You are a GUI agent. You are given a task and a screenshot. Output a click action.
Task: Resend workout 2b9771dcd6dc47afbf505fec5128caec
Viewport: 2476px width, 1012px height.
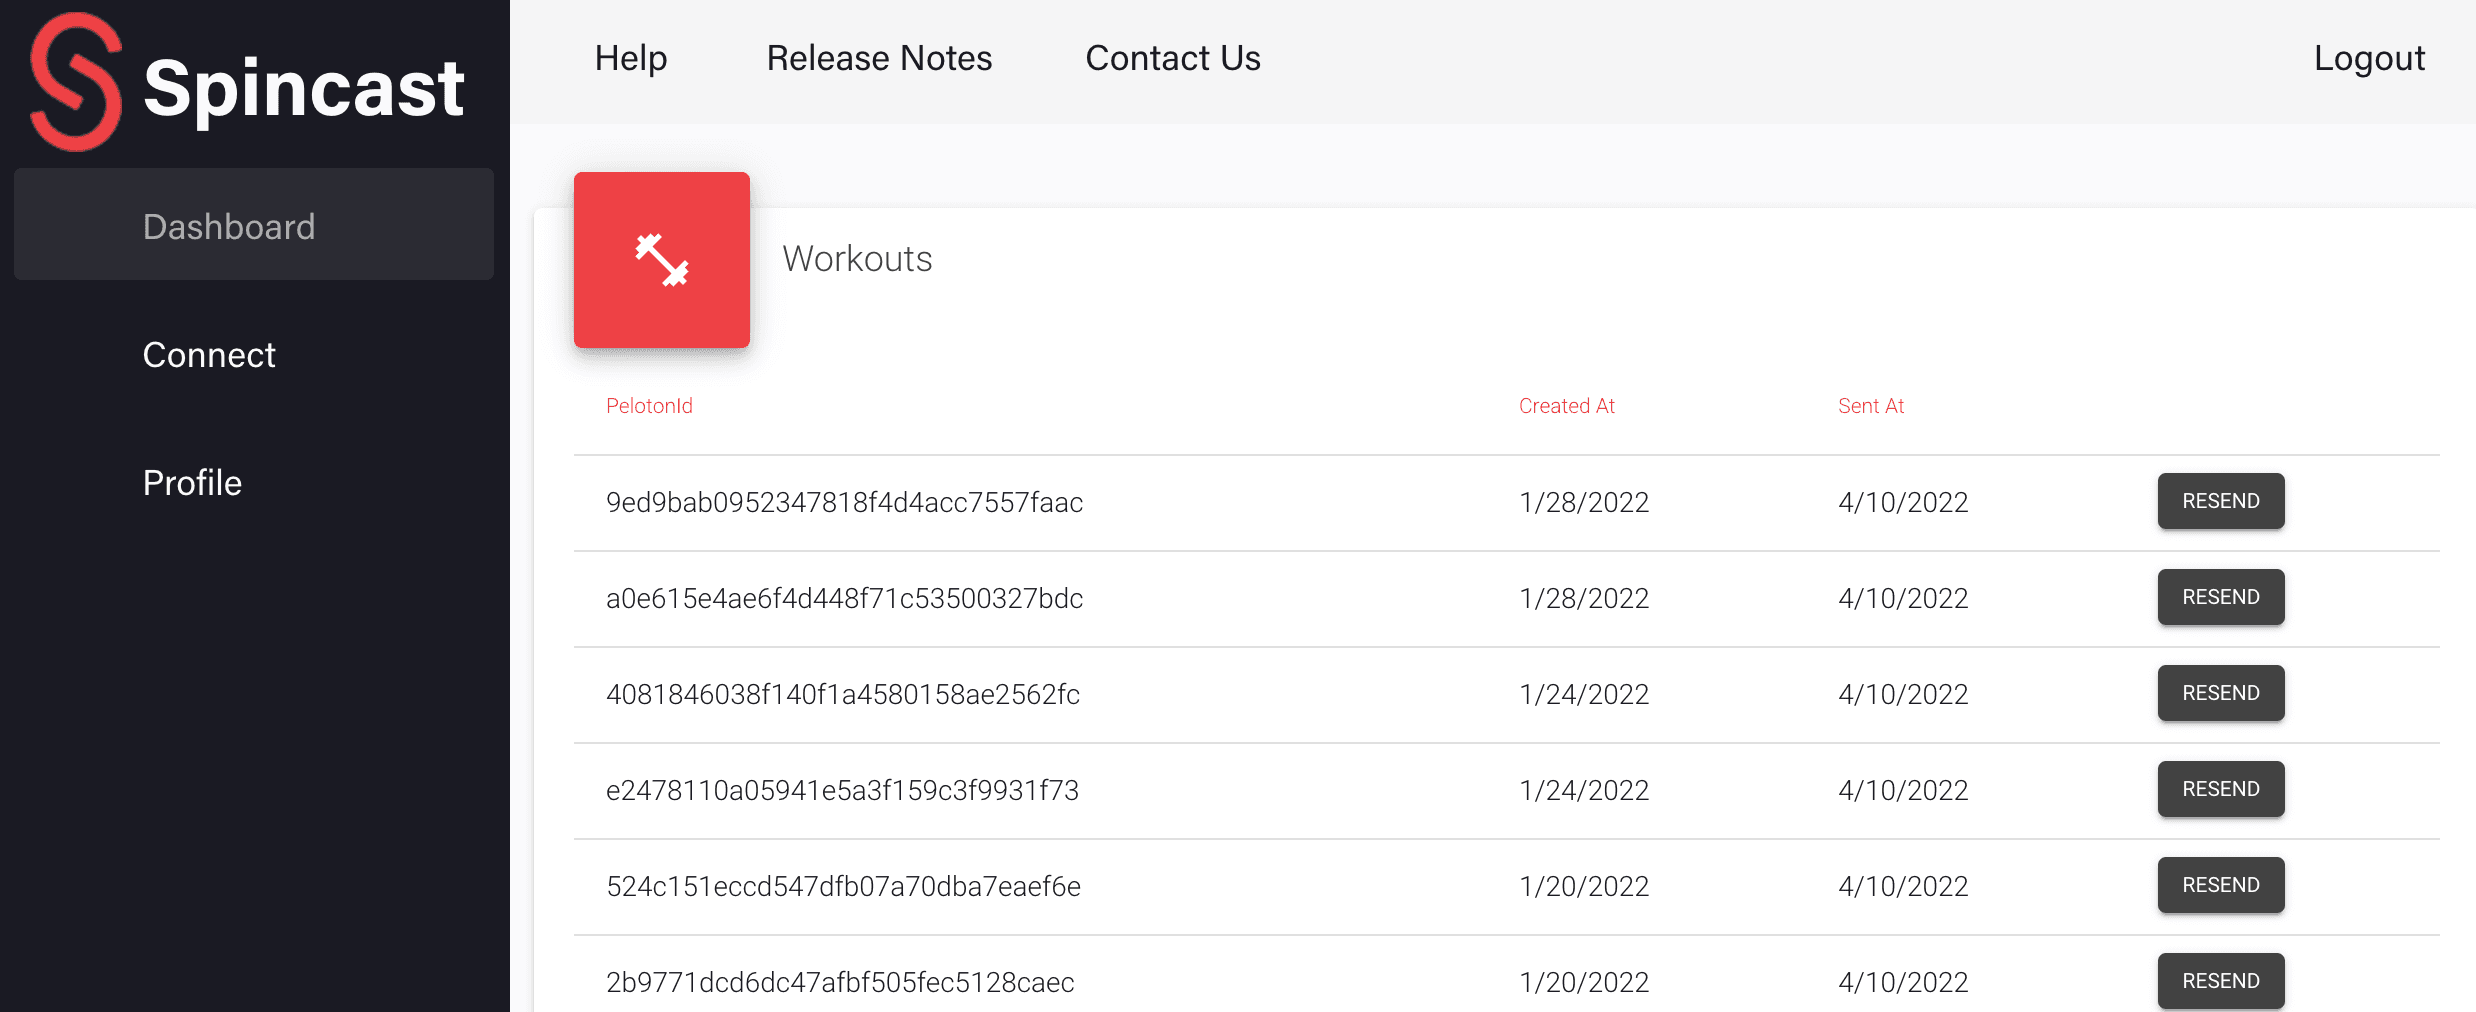click(x=2220, y=981)
